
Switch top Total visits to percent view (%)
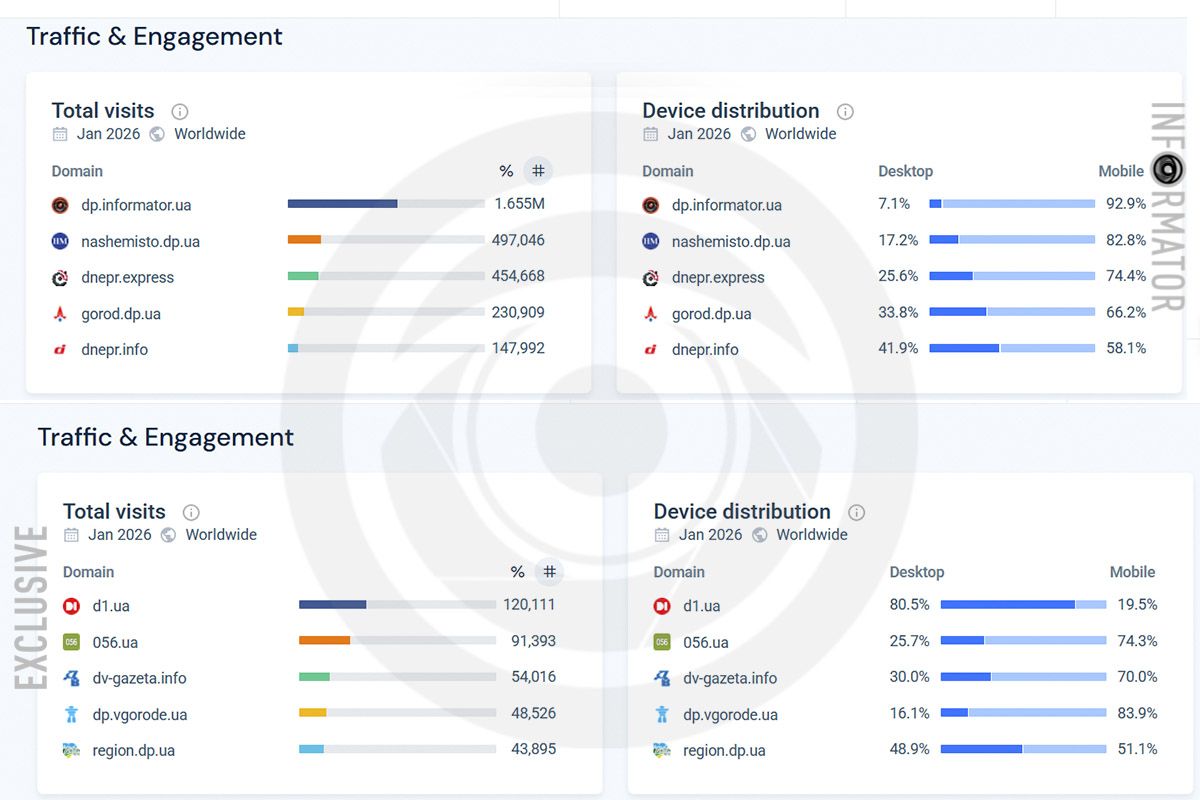point(506,171)
